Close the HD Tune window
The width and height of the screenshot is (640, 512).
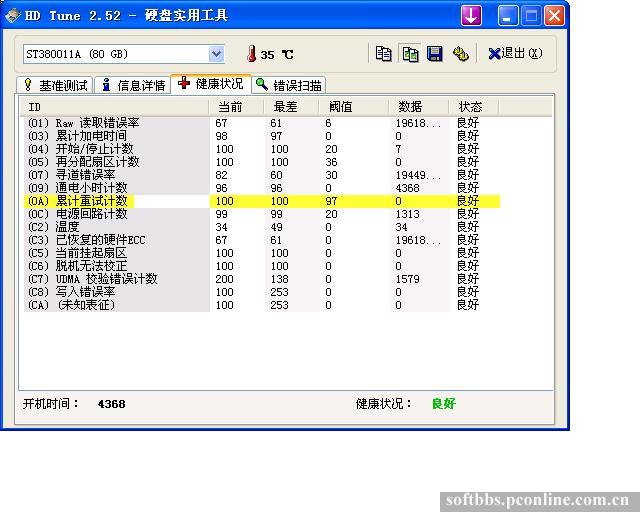(x=554, y=16)
